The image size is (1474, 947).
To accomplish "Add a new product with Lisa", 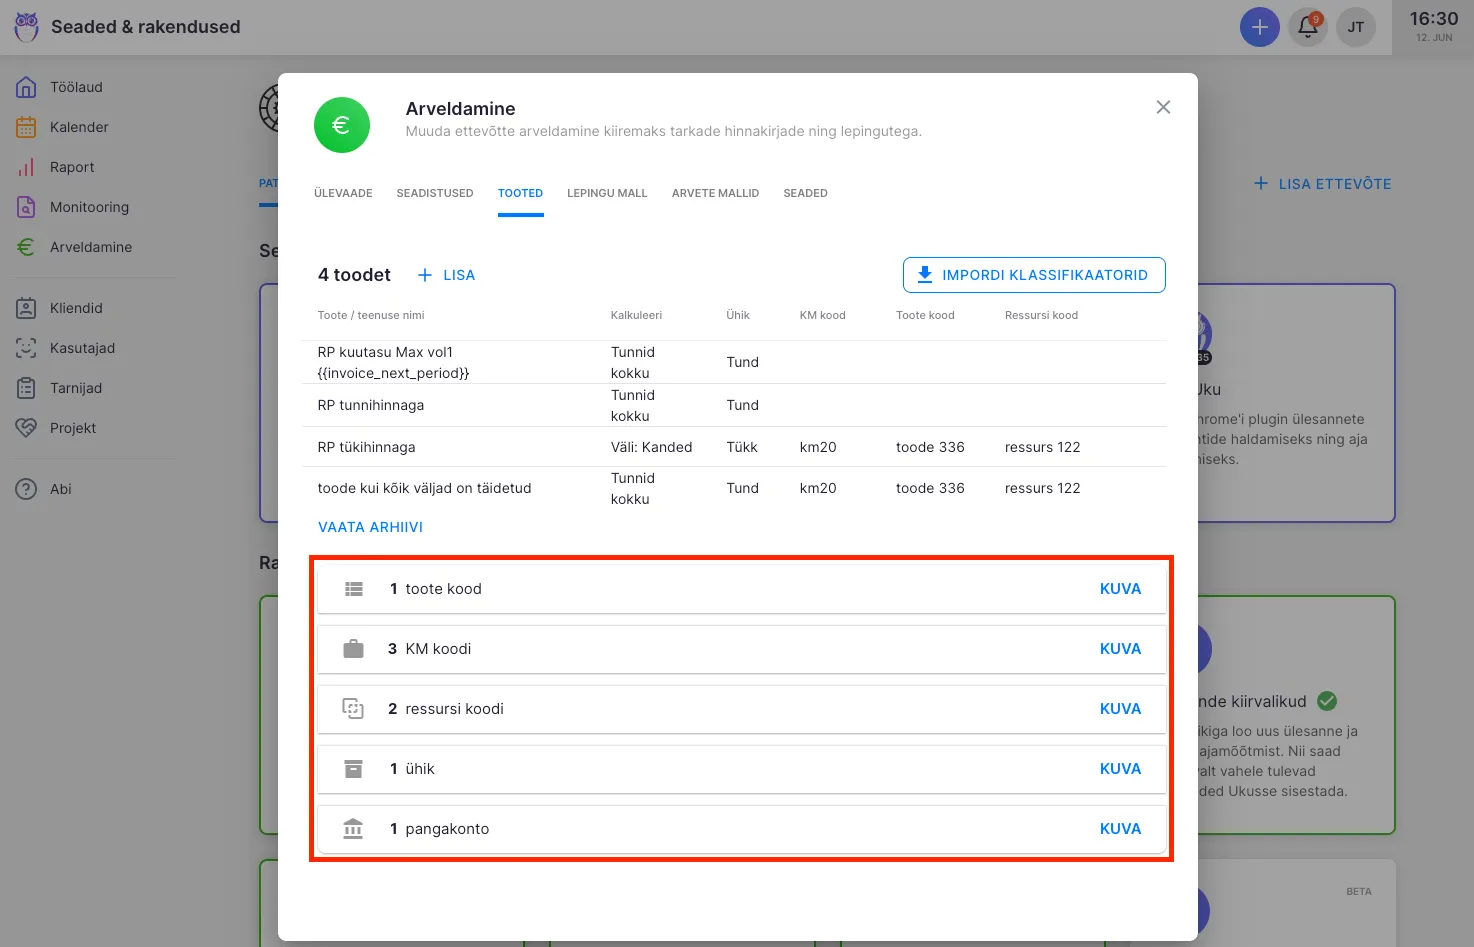I will point(446,275).
